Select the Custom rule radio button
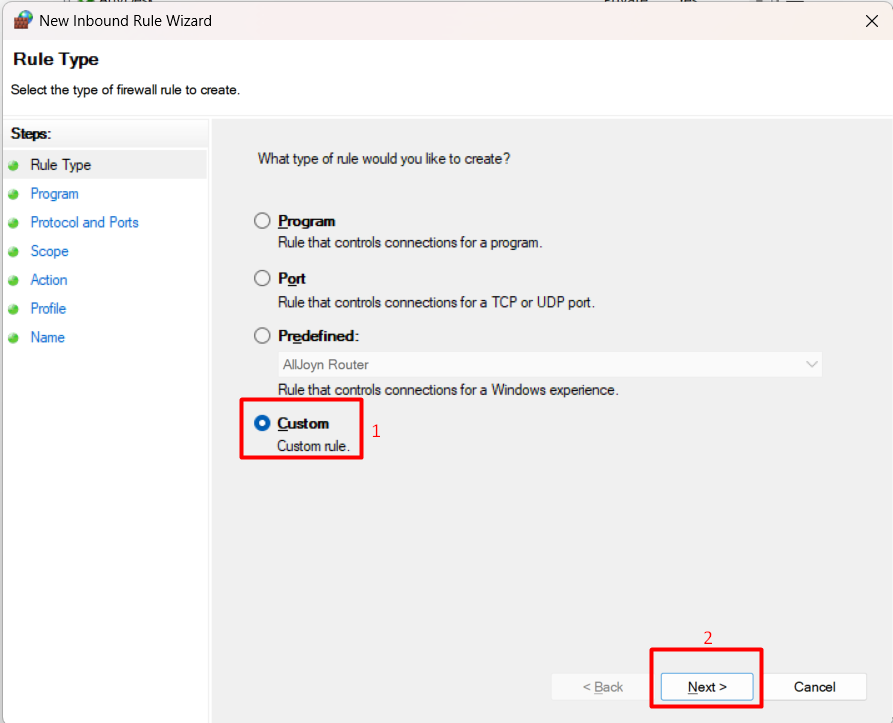This screenshot has width=893, height=723. coord(262,423)
